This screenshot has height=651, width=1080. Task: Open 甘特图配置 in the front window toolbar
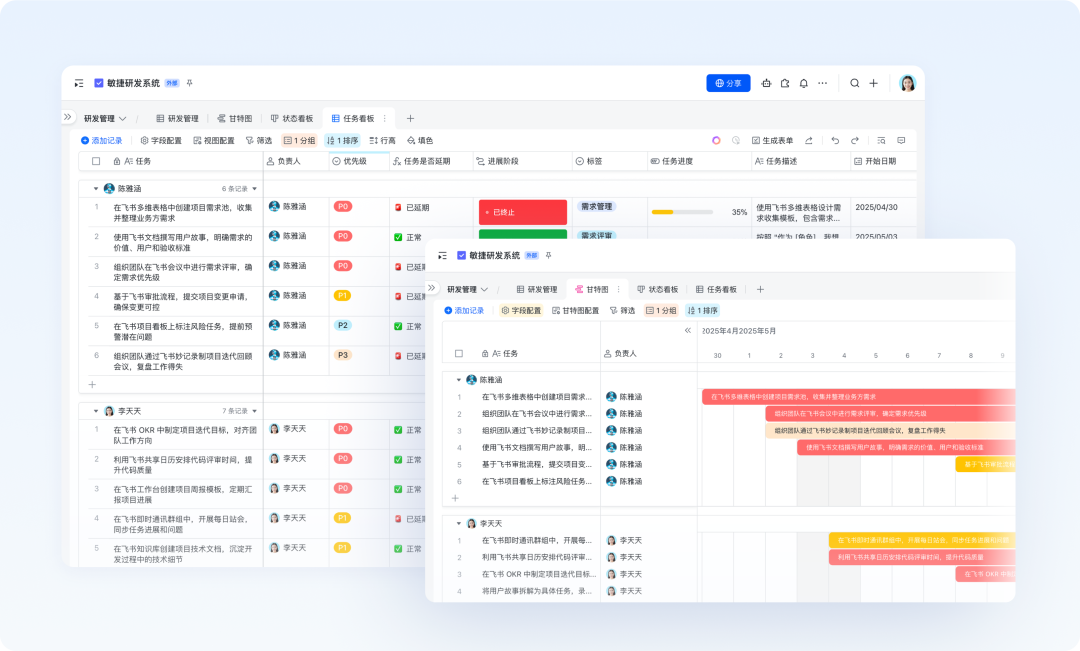pos(576,311)
